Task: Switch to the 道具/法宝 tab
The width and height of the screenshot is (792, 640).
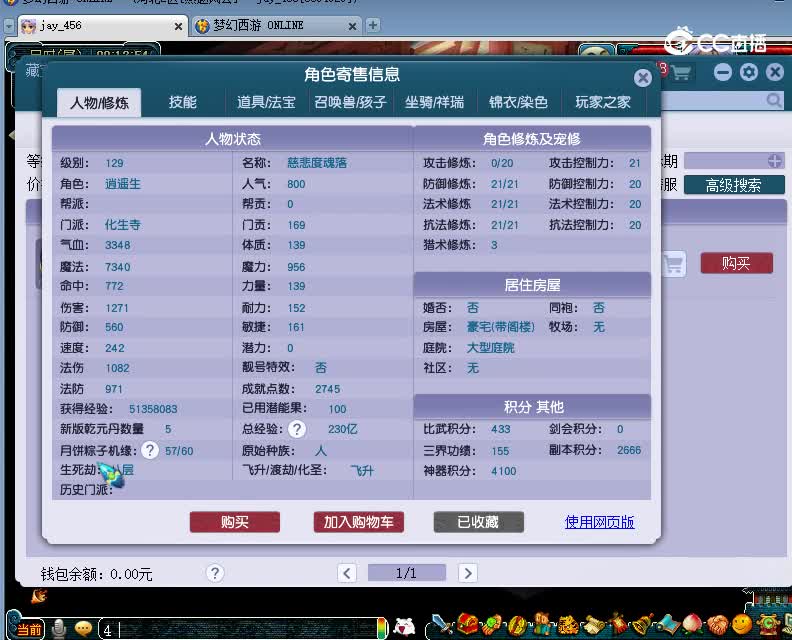Action: pyautogui.click(x=266, y=103)
